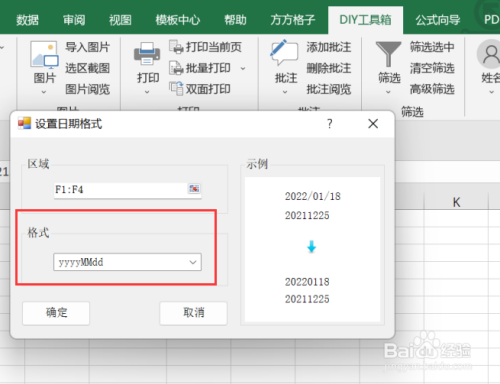Select the DIY工具箱 tab
The width and height of the screenshot is (500, 384).
(x=365, y=20)
